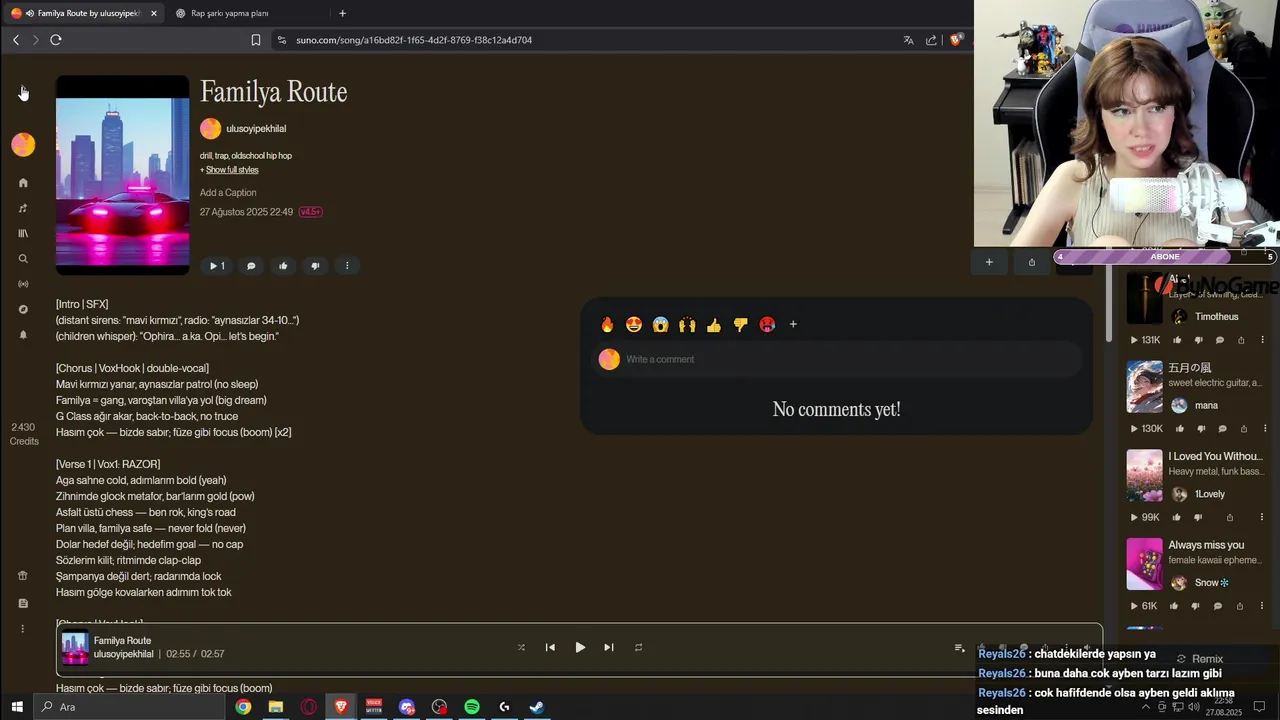Click Show full styles link
Viewport: 1280px width, 720px height.
point(232,170)
